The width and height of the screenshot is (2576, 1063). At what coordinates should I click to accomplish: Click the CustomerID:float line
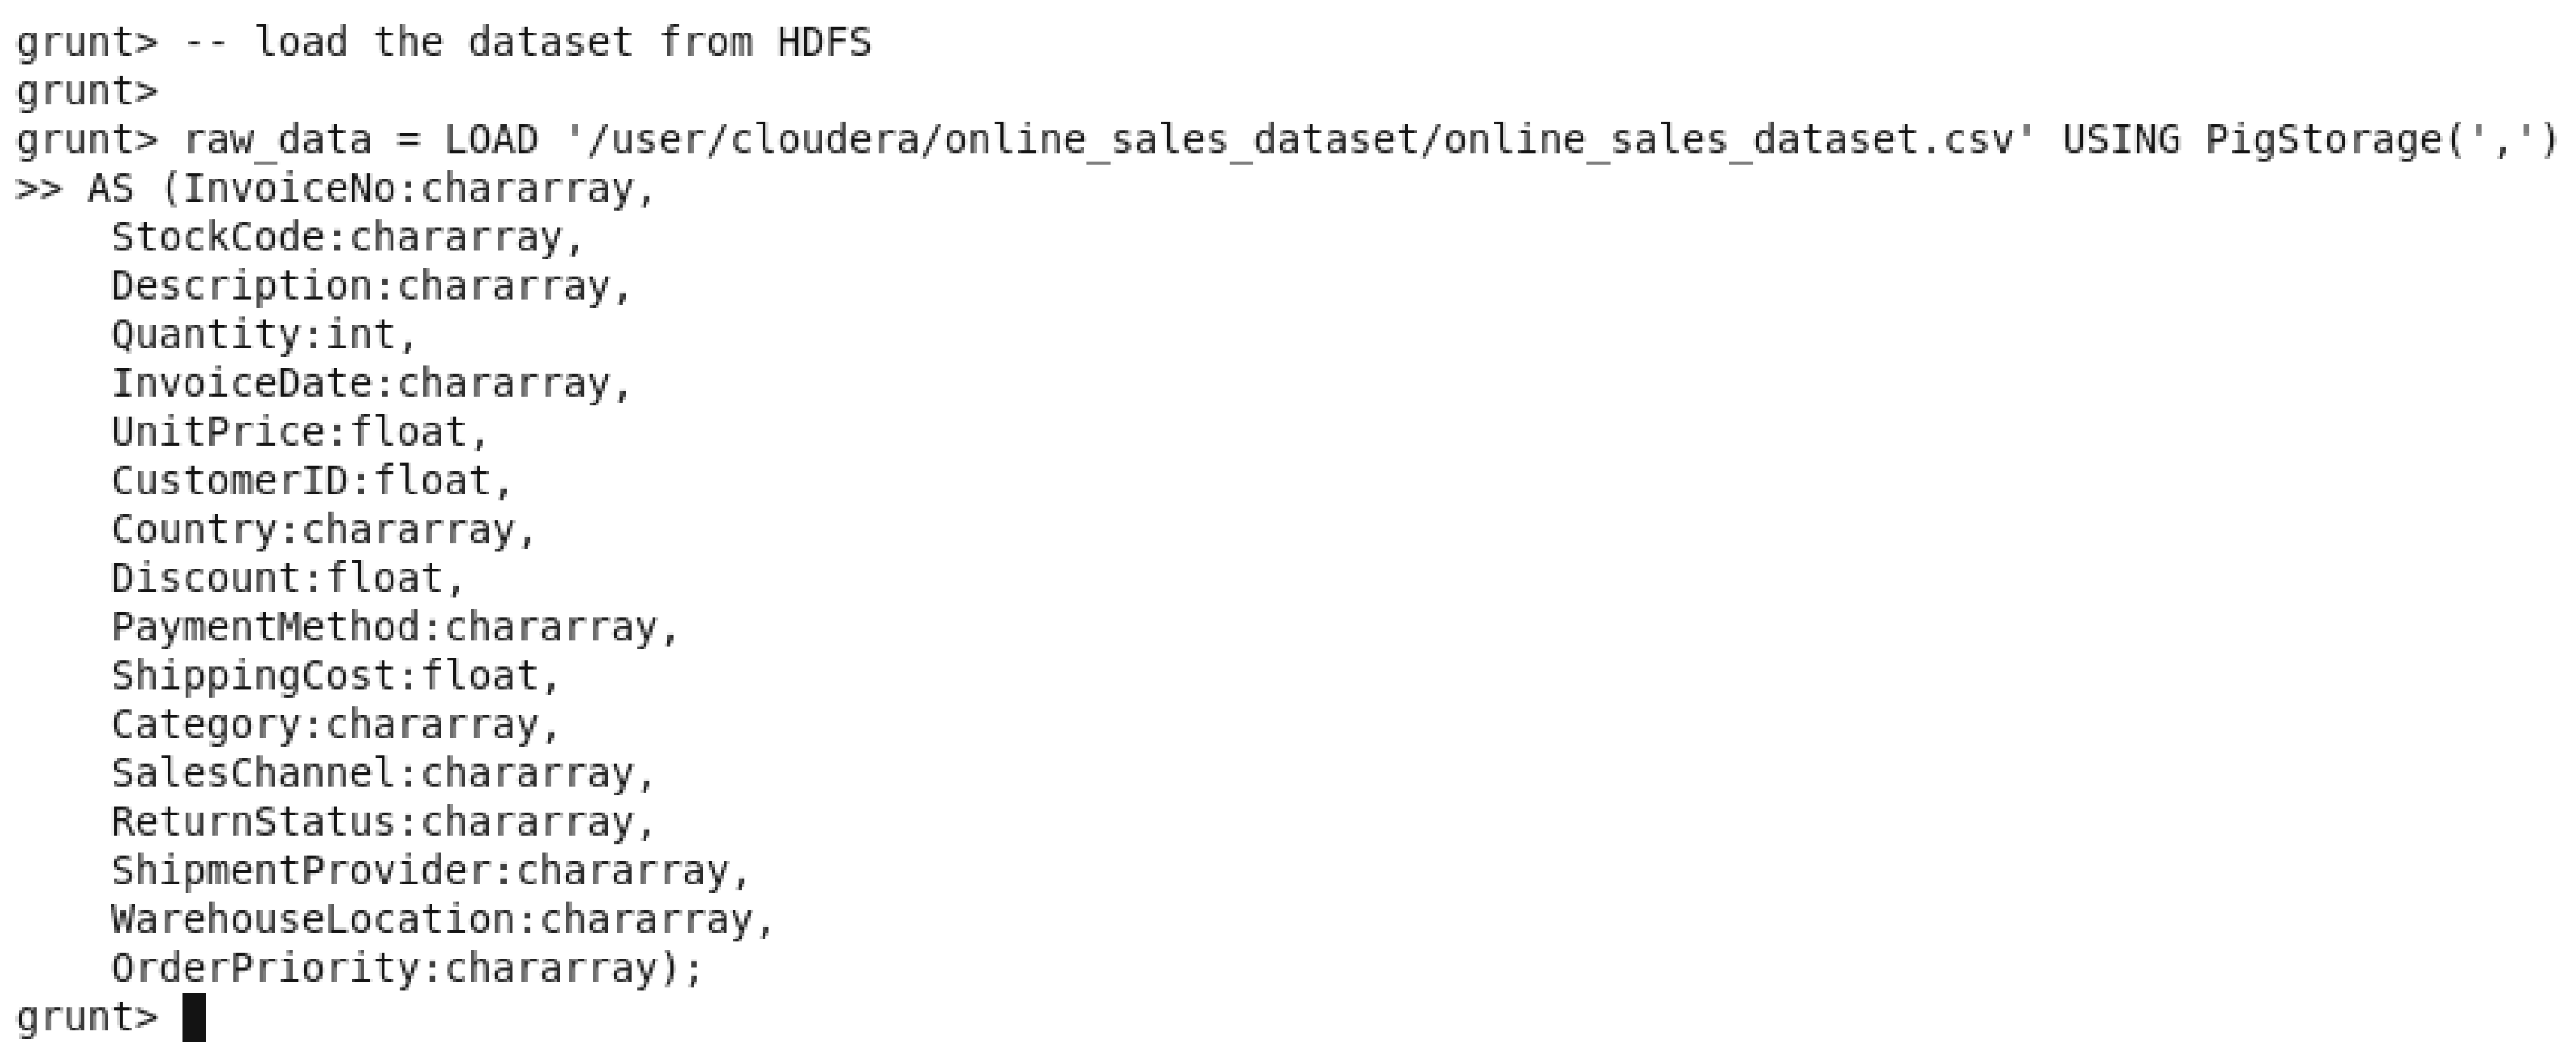(x=310, y=481)
